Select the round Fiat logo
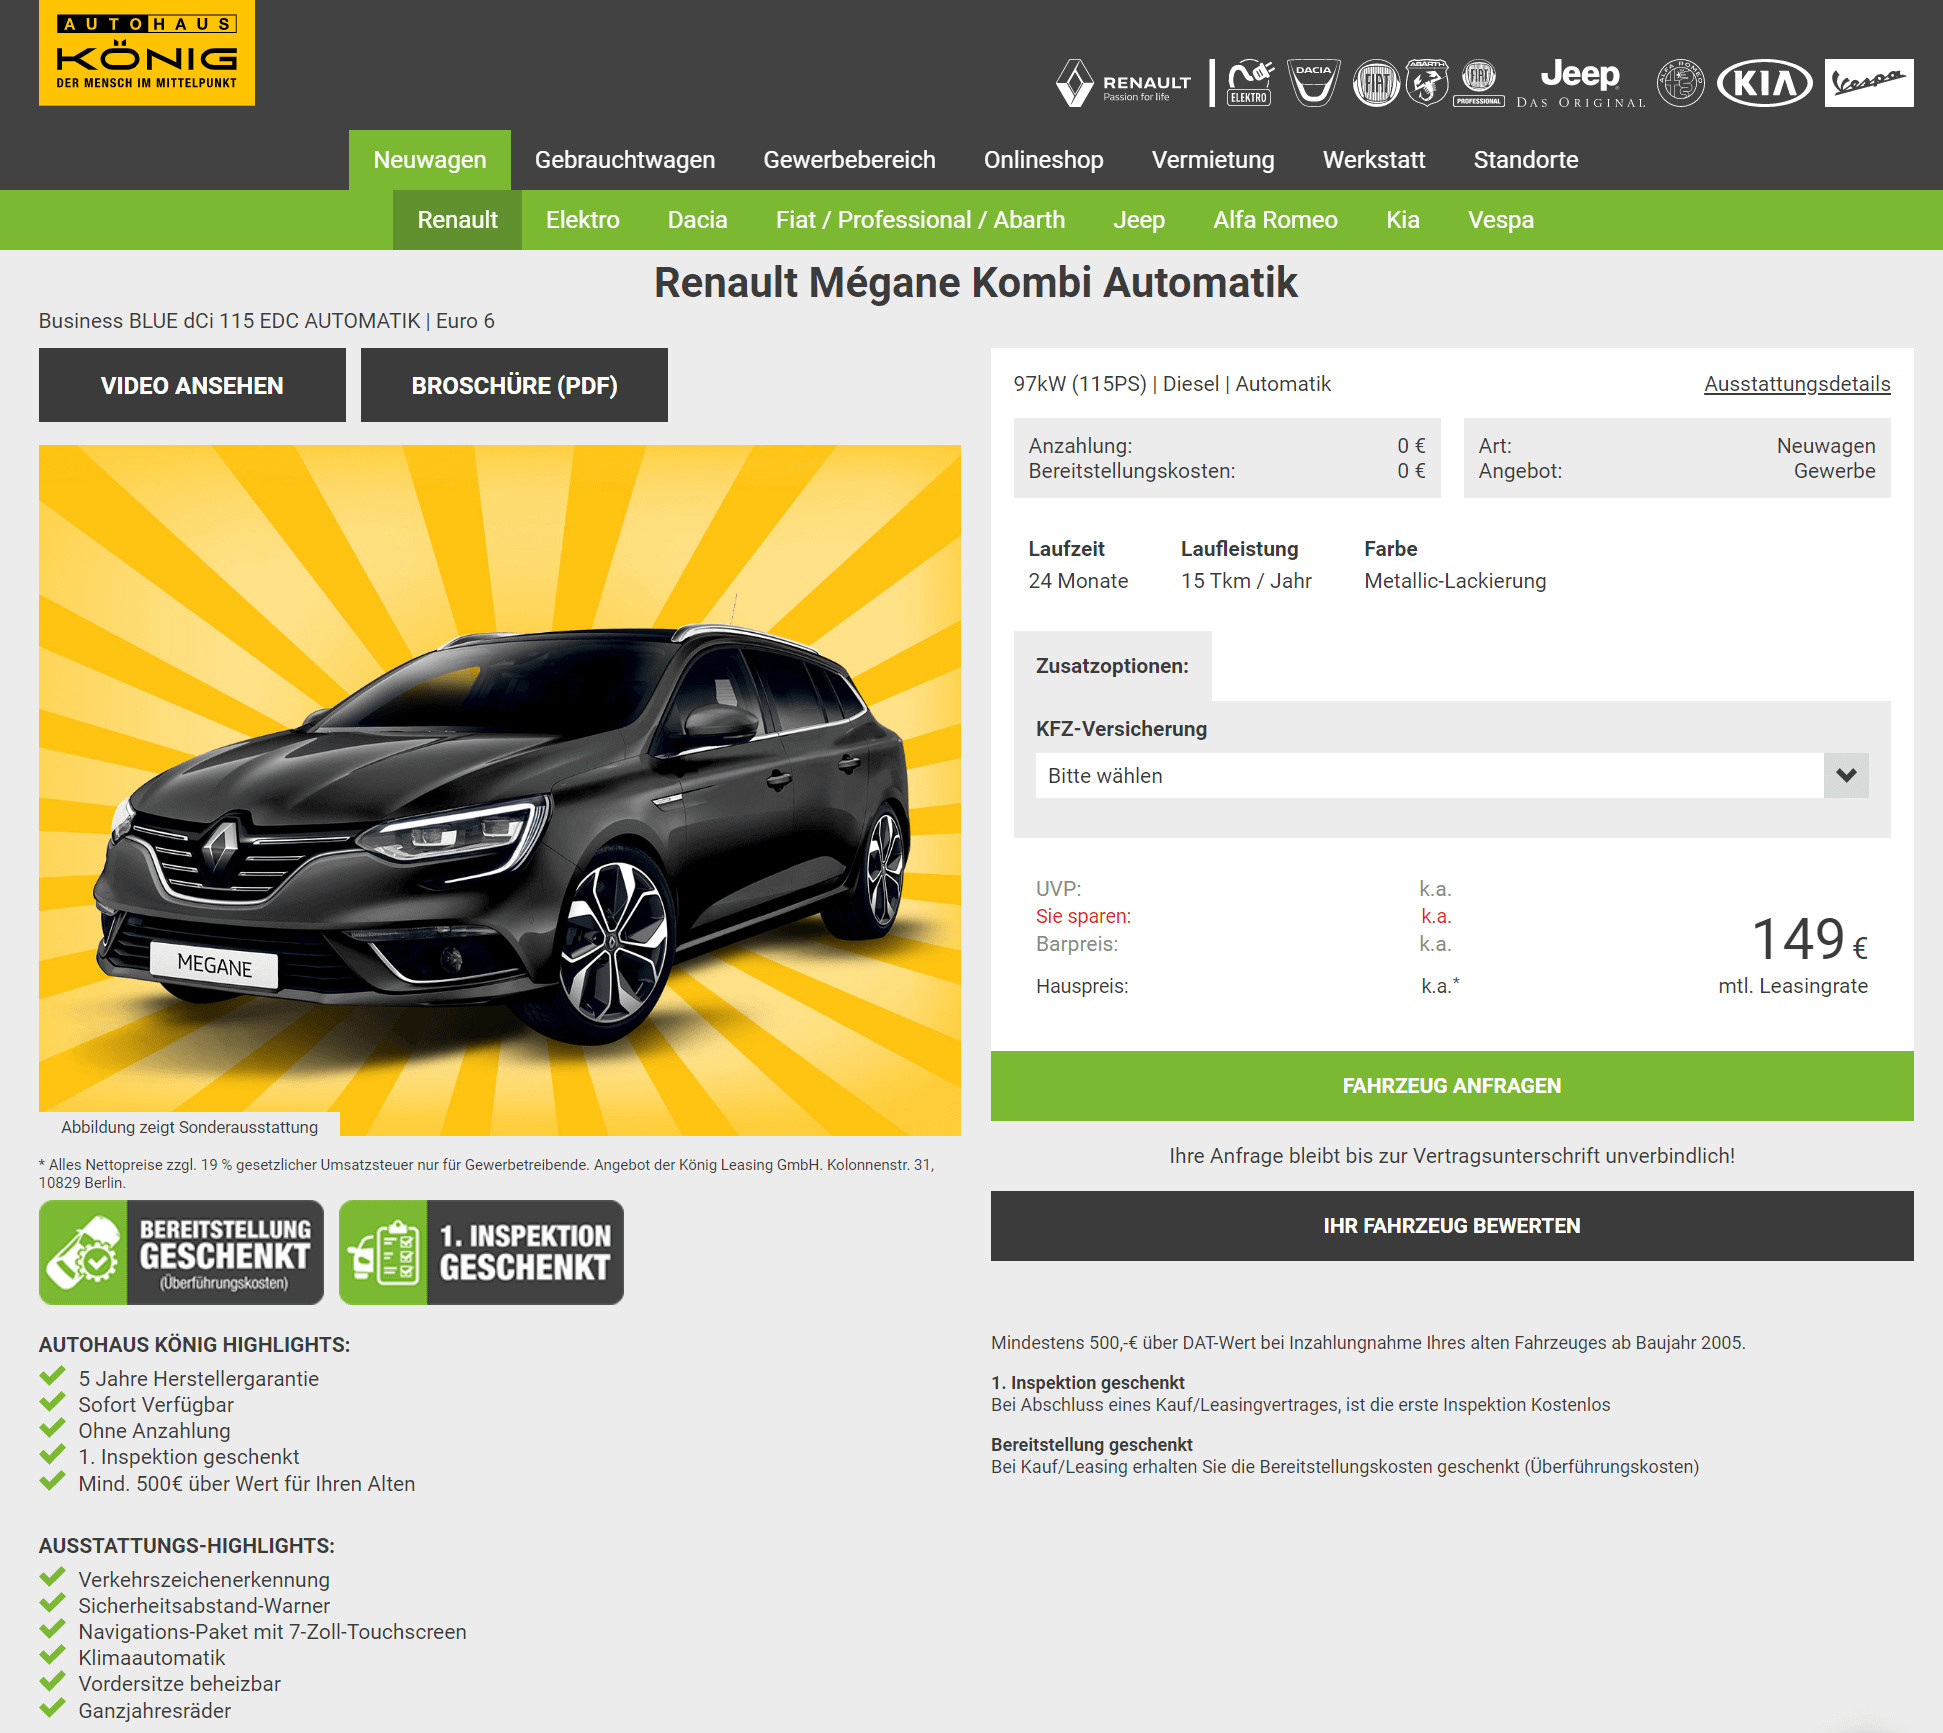Viewport: 1943px width, 1733px height. [x=1376, y=84]
